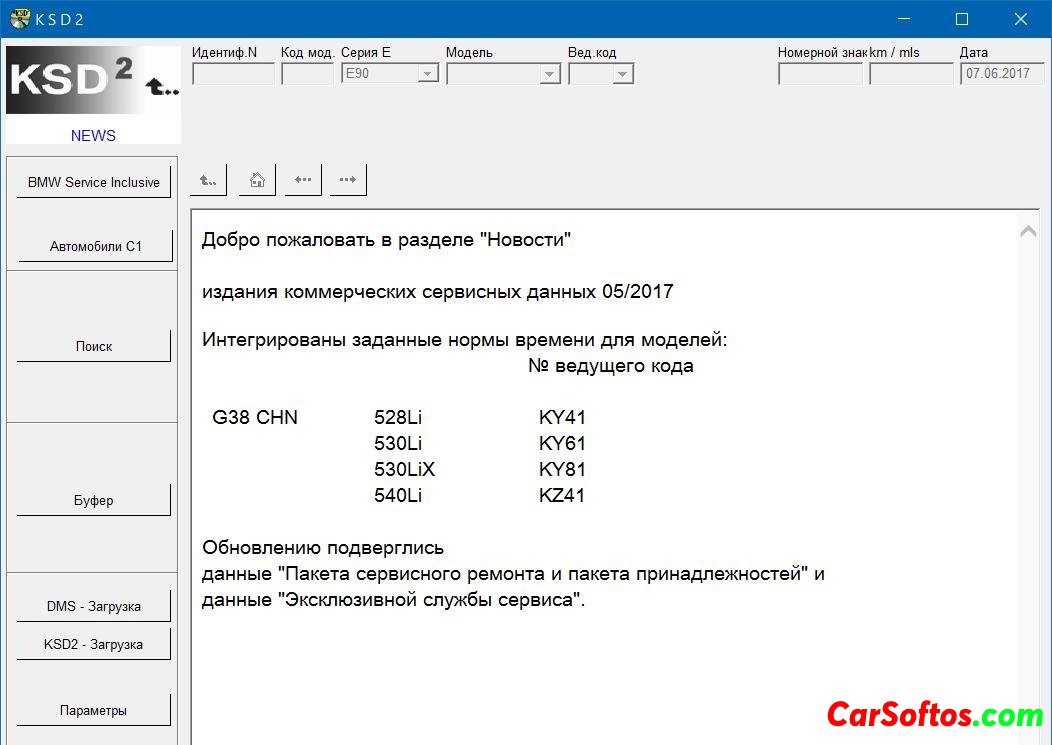
Task: Open the Вед.код dropdown
Action: click(623, 74)
